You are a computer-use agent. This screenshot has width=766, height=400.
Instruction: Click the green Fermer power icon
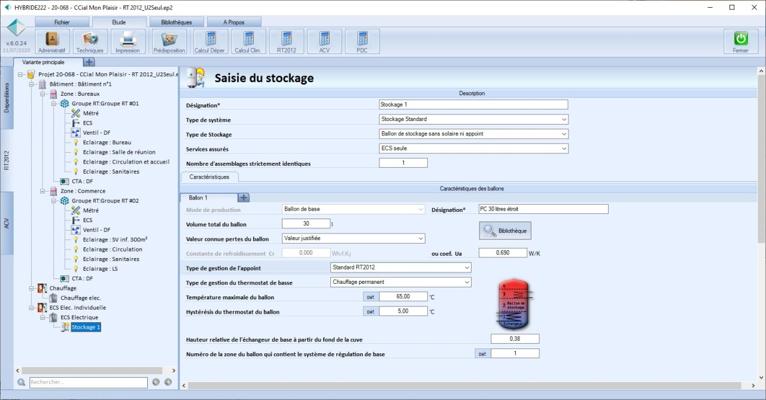click(x=740, y=41)
